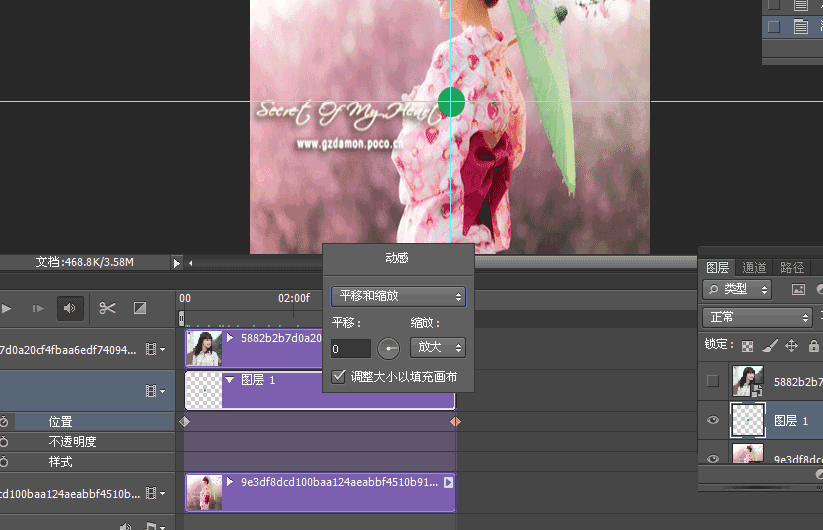
Task: Switch to the 路径 tab
Action: [792, 268]
